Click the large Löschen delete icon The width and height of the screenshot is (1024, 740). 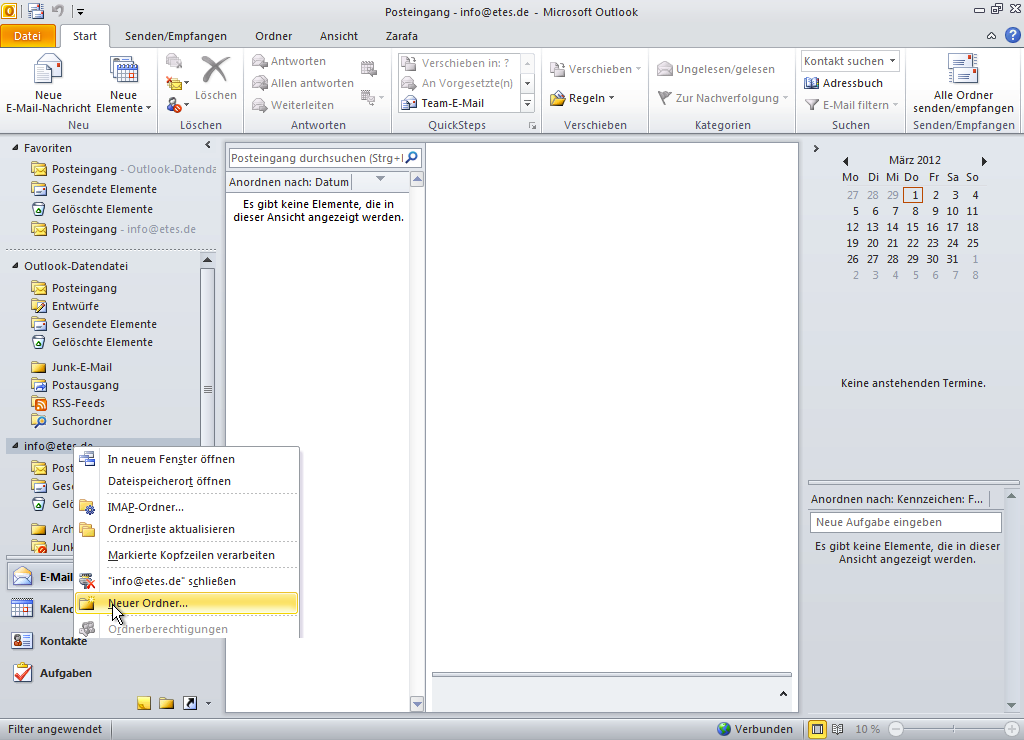click(x=216, y=78)
